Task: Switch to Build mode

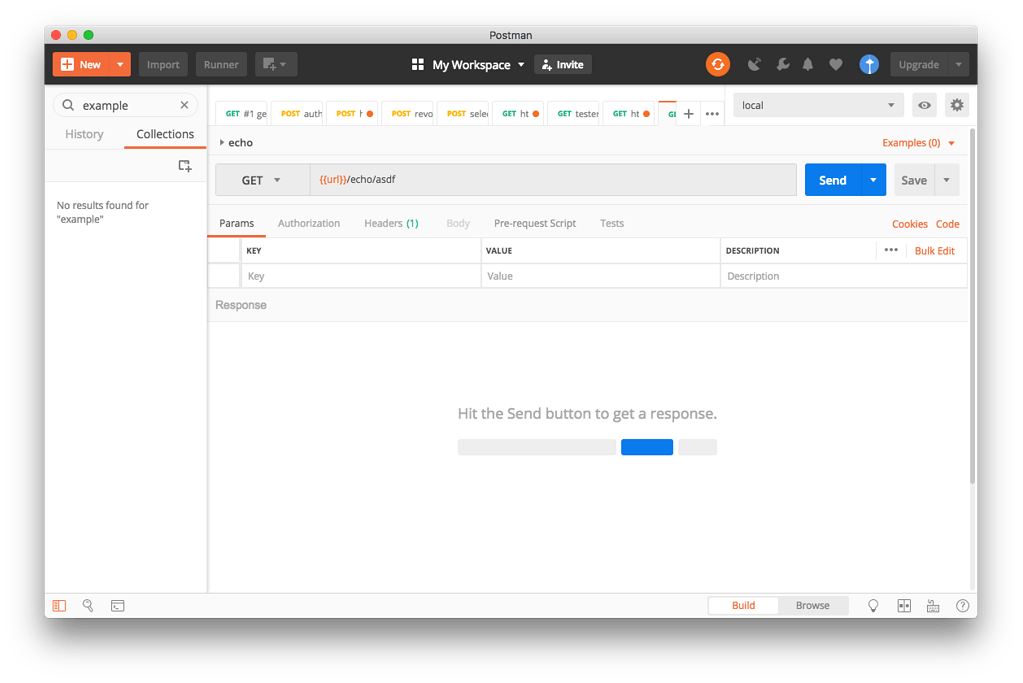Action: [x=743, y=605]
